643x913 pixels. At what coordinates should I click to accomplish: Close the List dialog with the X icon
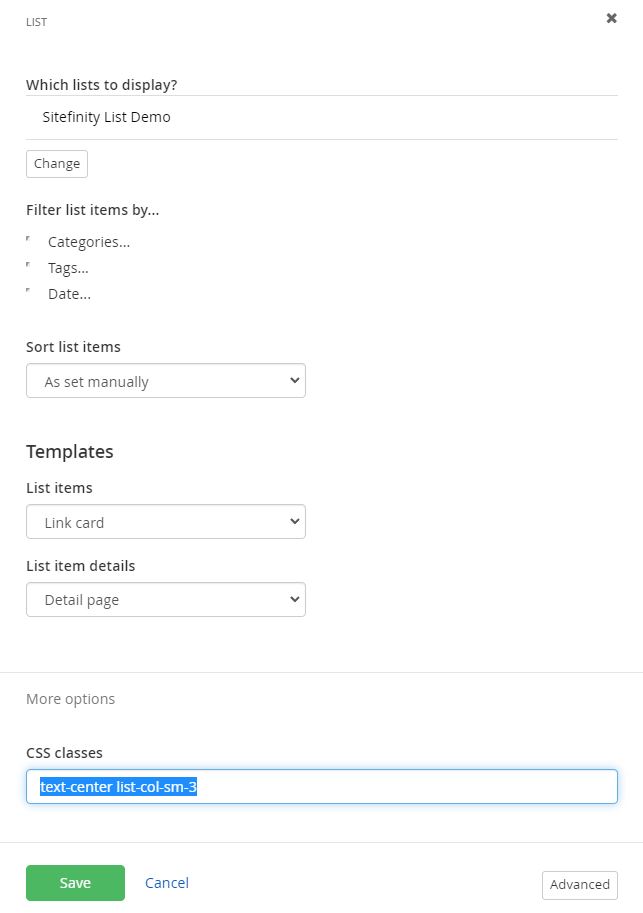tap(611, 18)
